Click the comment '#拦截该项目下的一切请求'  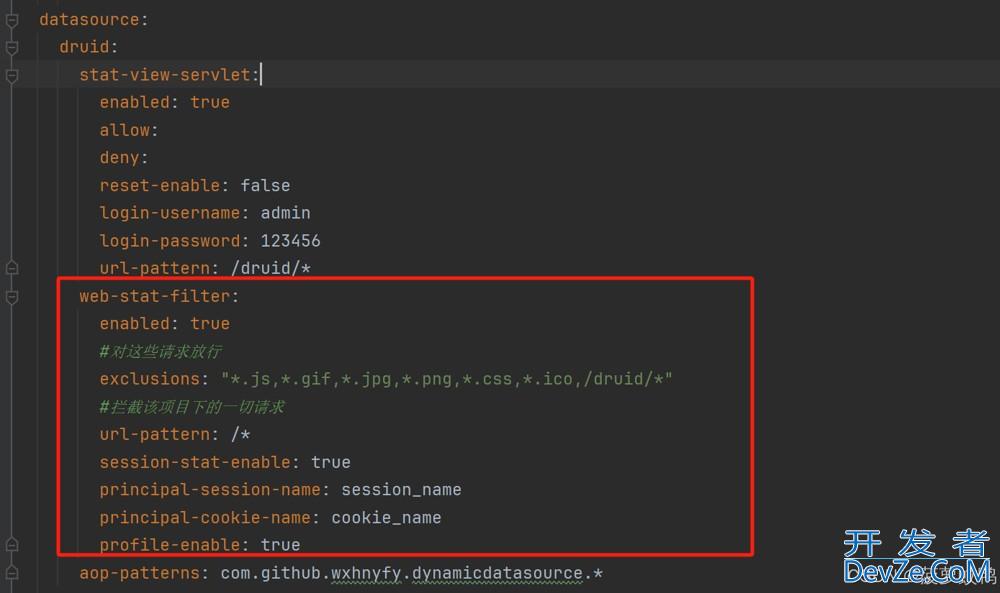pyautogui.click(x=192, y=407)
